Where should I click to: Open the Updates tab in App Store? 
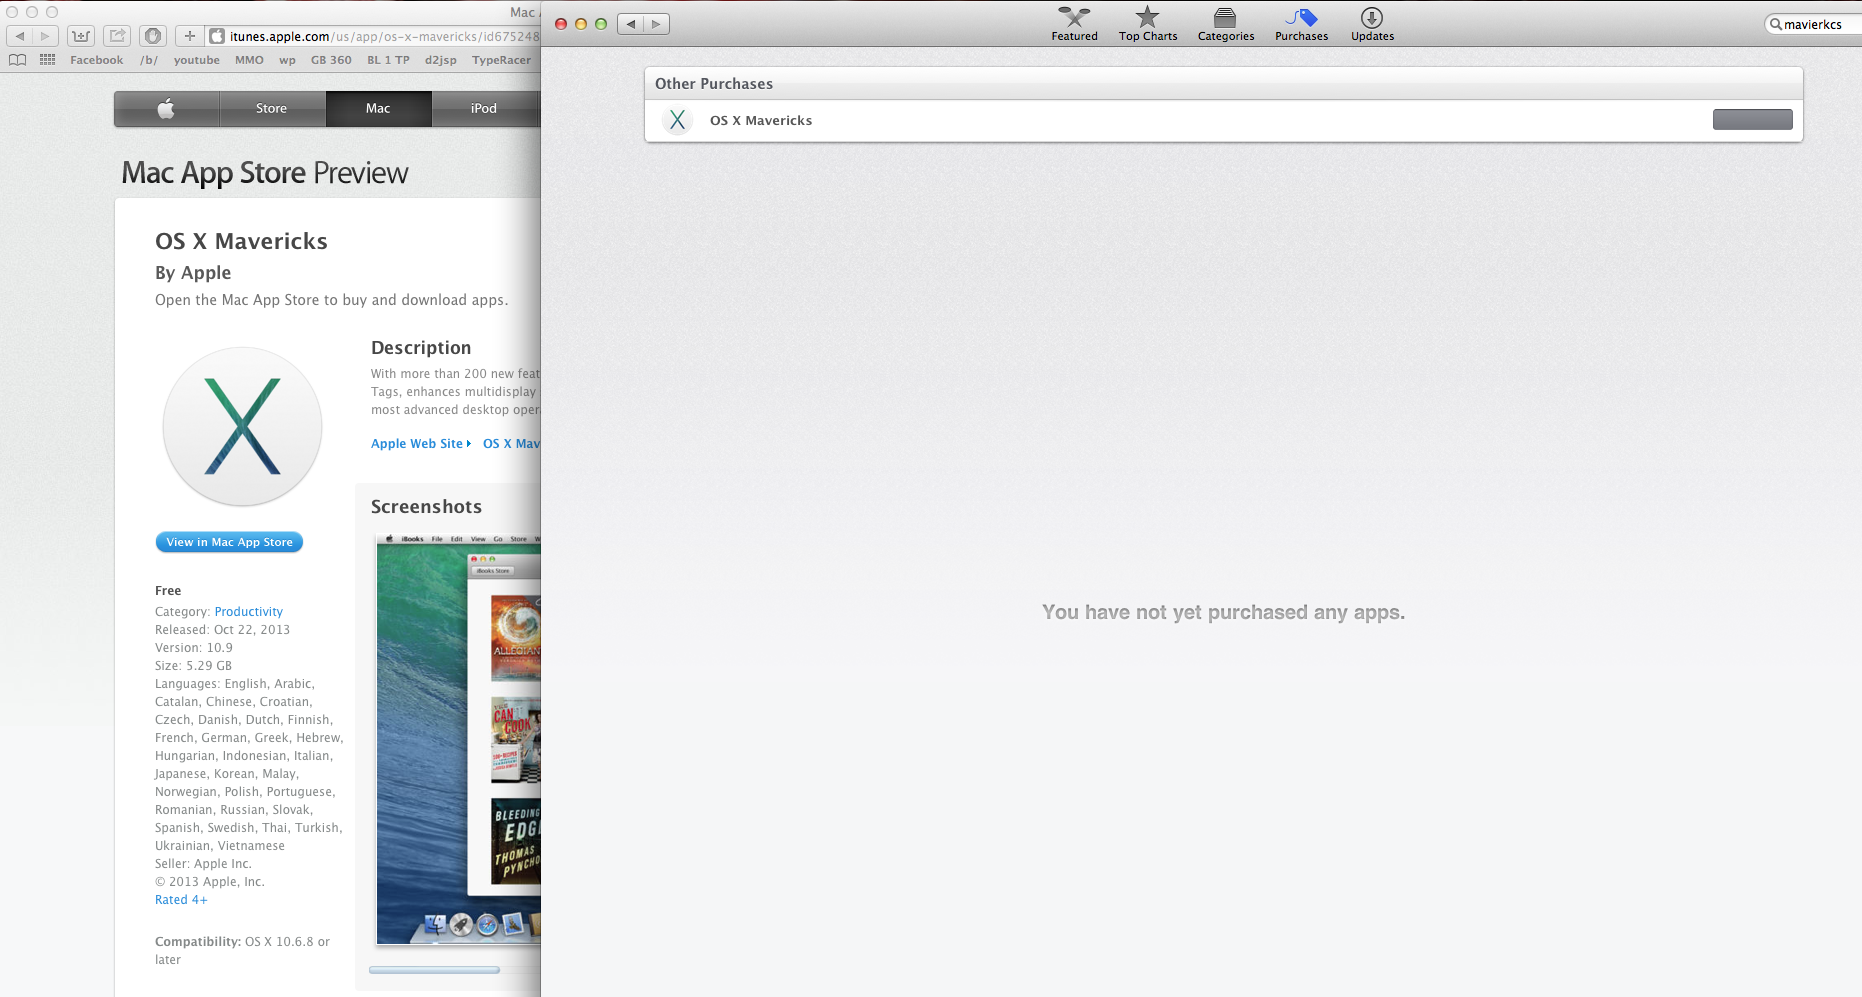[x=1372, y=24]
